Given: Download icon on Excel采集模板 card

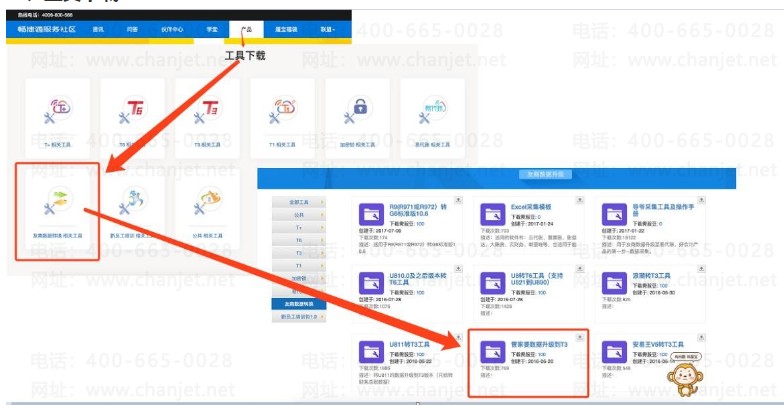Looking at the screenshot, I should pos(579,200).
